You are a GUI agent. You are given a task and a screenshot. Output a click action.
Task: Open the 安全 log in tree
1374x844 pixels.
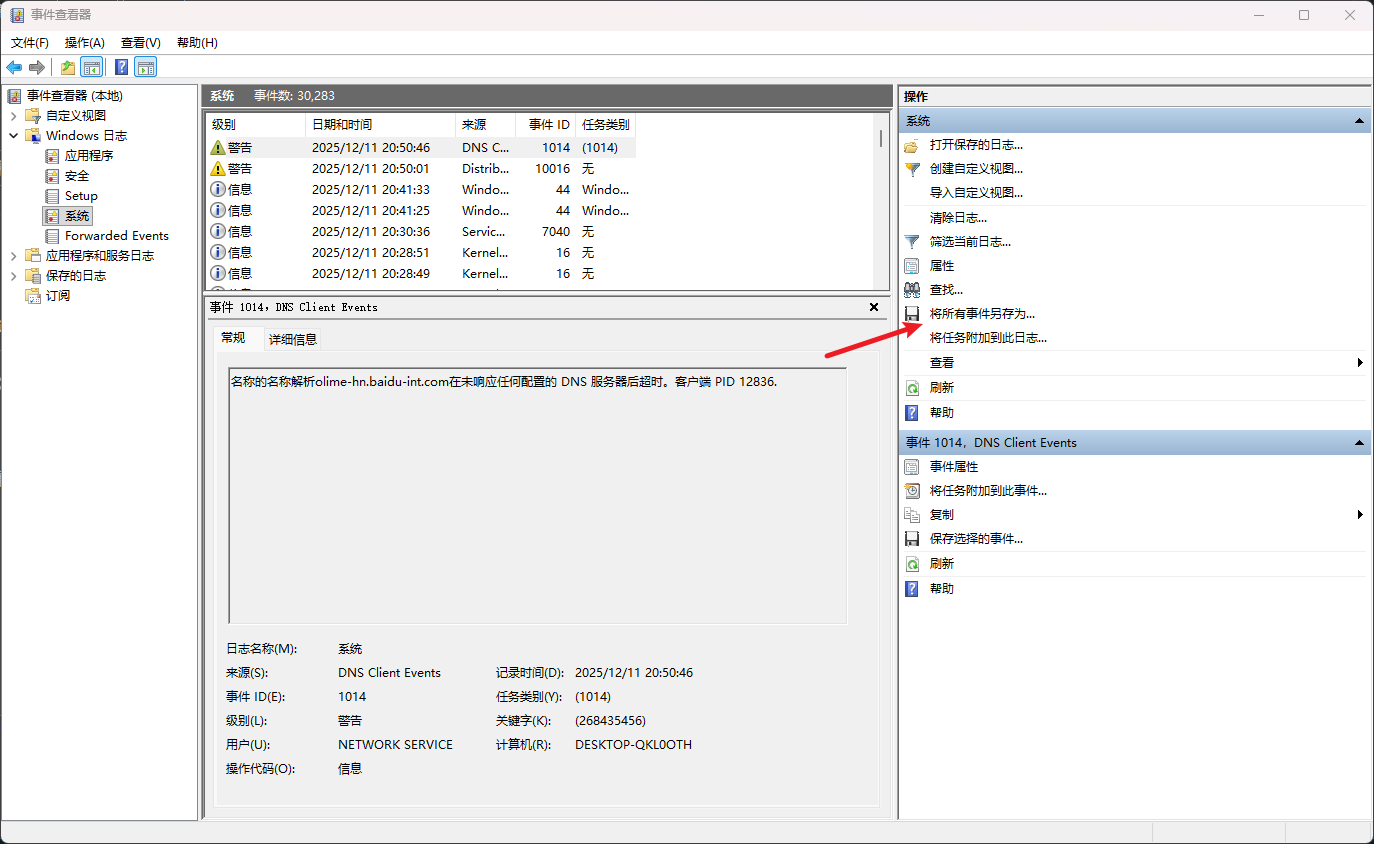(67, 175)
